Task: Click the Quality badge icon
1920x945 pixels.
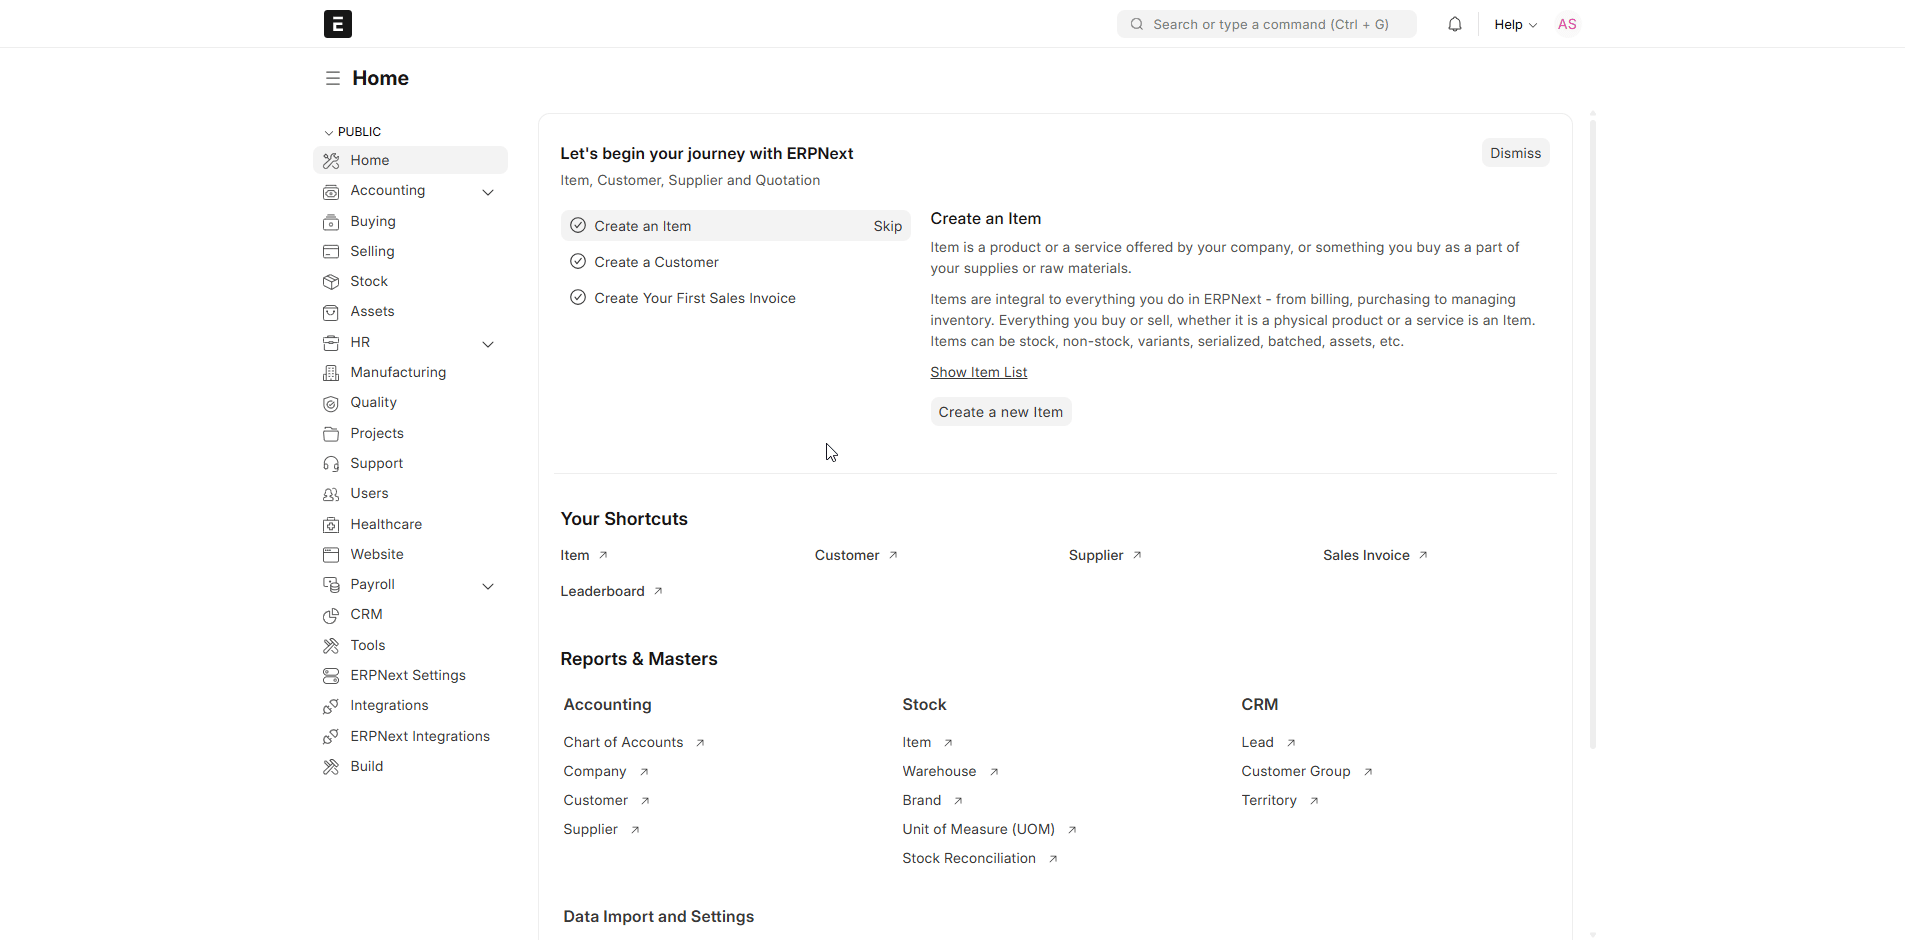Action: pyautogui.click(x=331, y=404)
